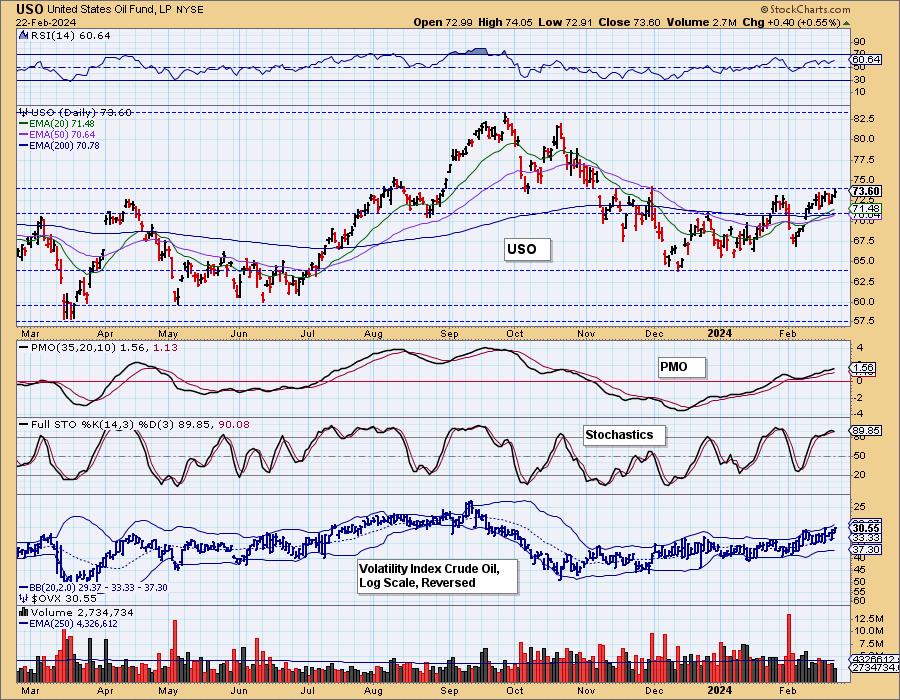Click the price-bar icon before USO (Daily)

[x=24, y=112]
